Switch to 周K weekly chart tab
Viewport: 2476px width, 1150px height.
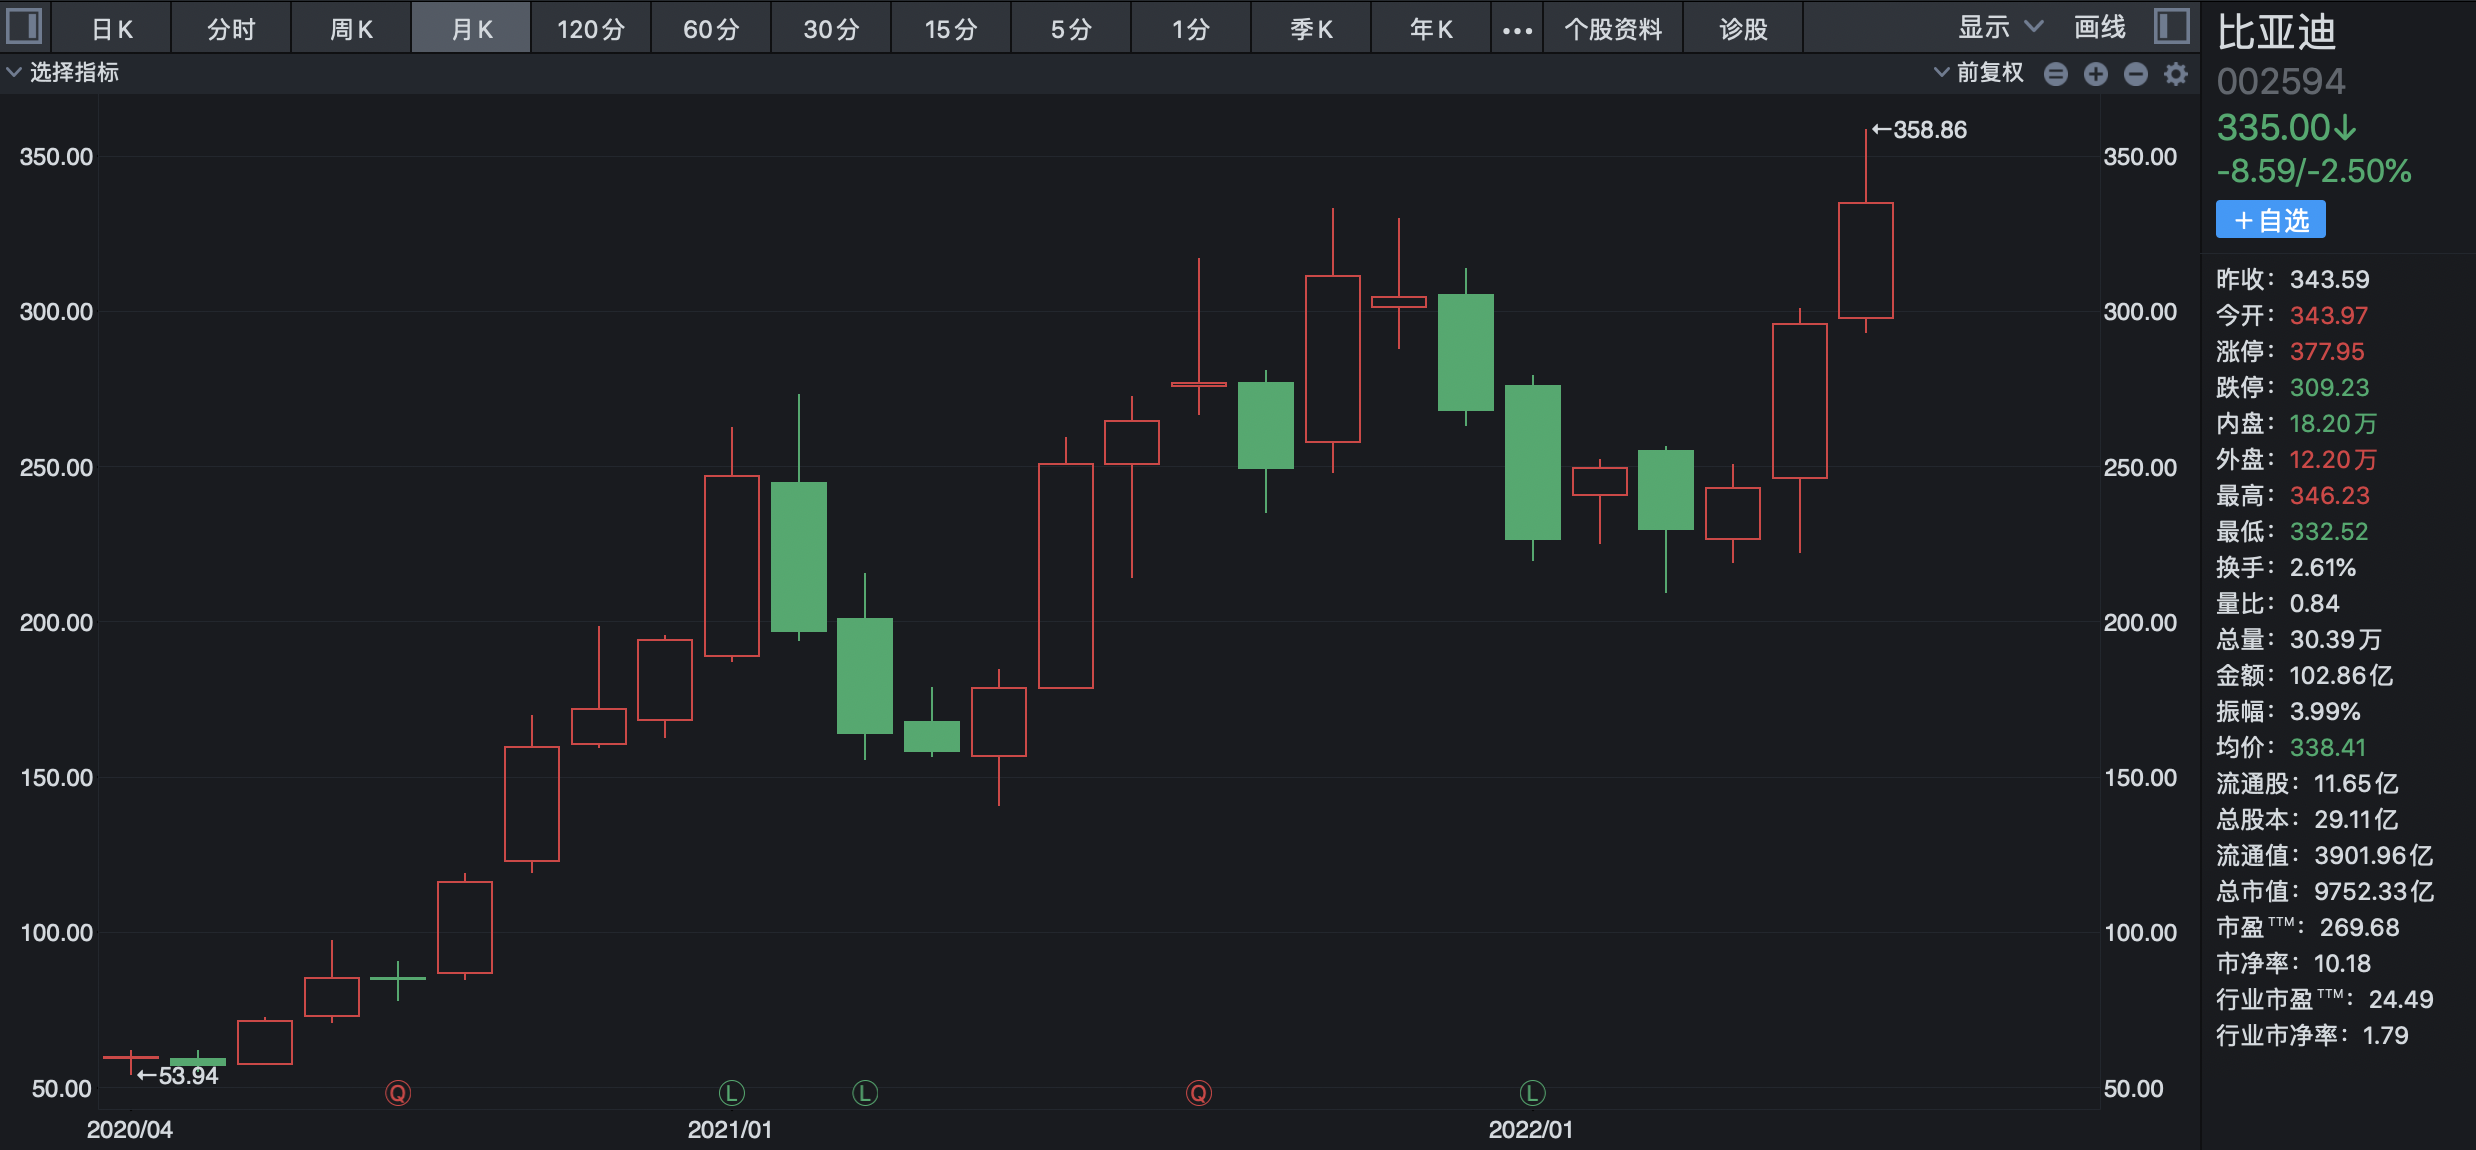351,29
